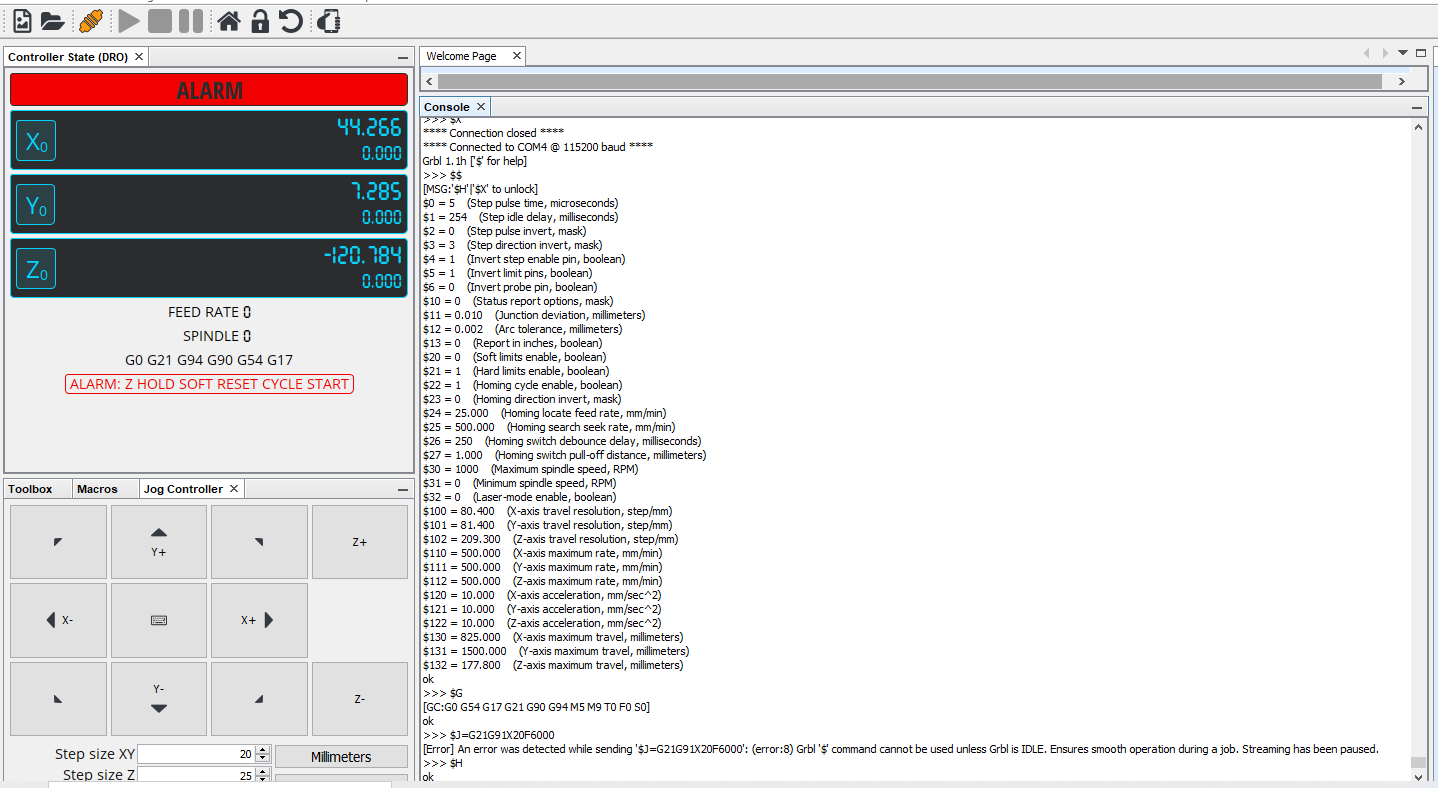Increase Step size XY with up arrow

click(263, 751)
